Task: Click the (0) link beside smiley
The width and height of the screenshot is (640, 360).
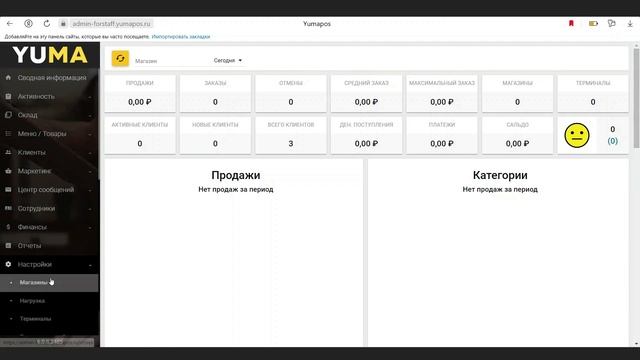Action: [613, 141]
